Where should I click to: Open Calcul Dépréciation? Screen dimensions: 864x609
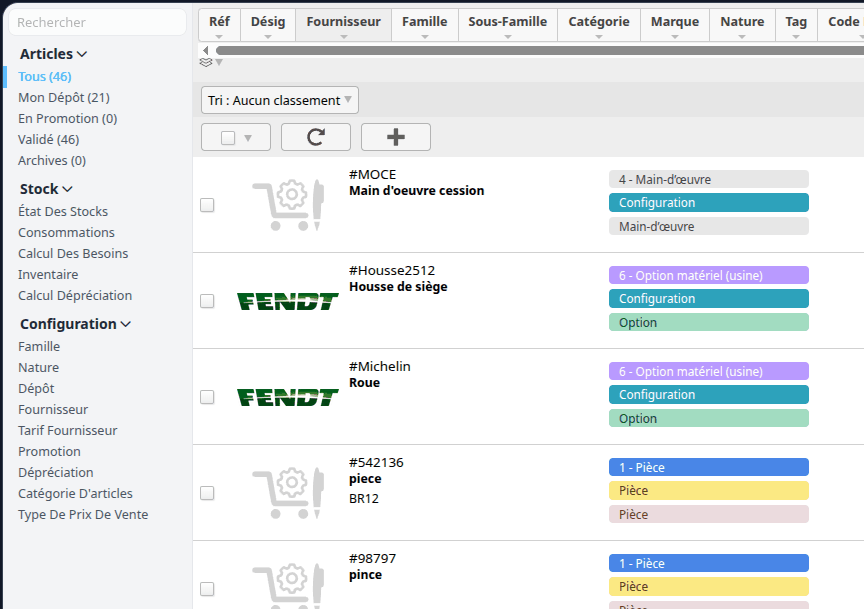pyautogui.click(x=75, y=295)
